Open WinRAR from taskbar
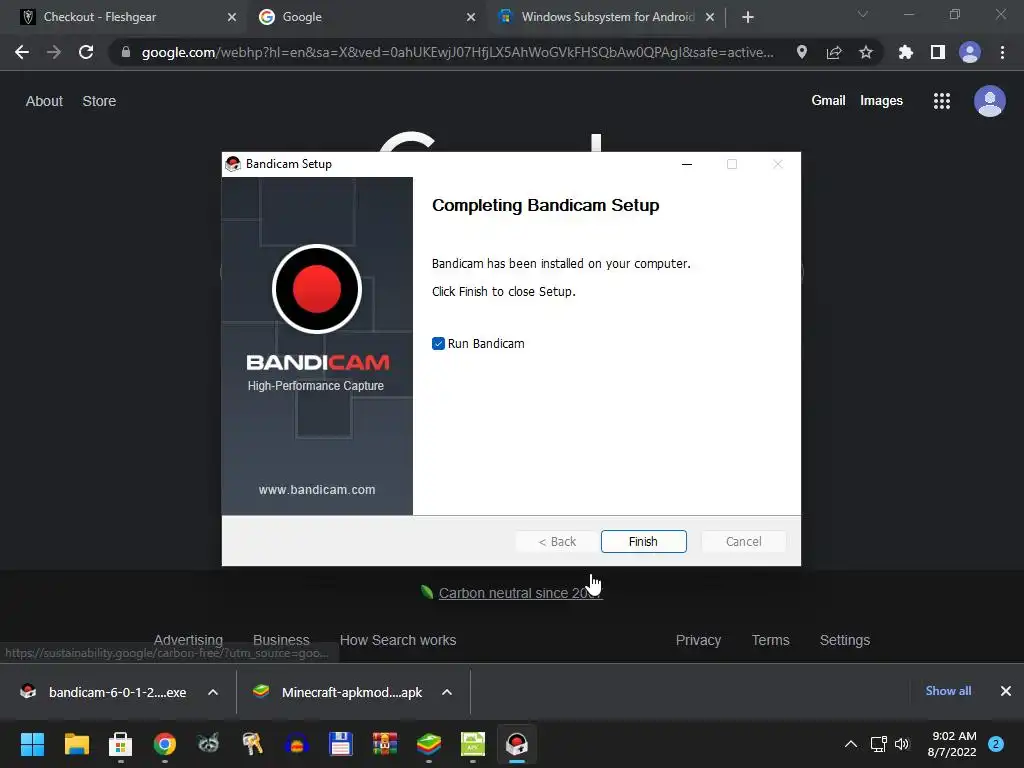 tap(385, 744)
